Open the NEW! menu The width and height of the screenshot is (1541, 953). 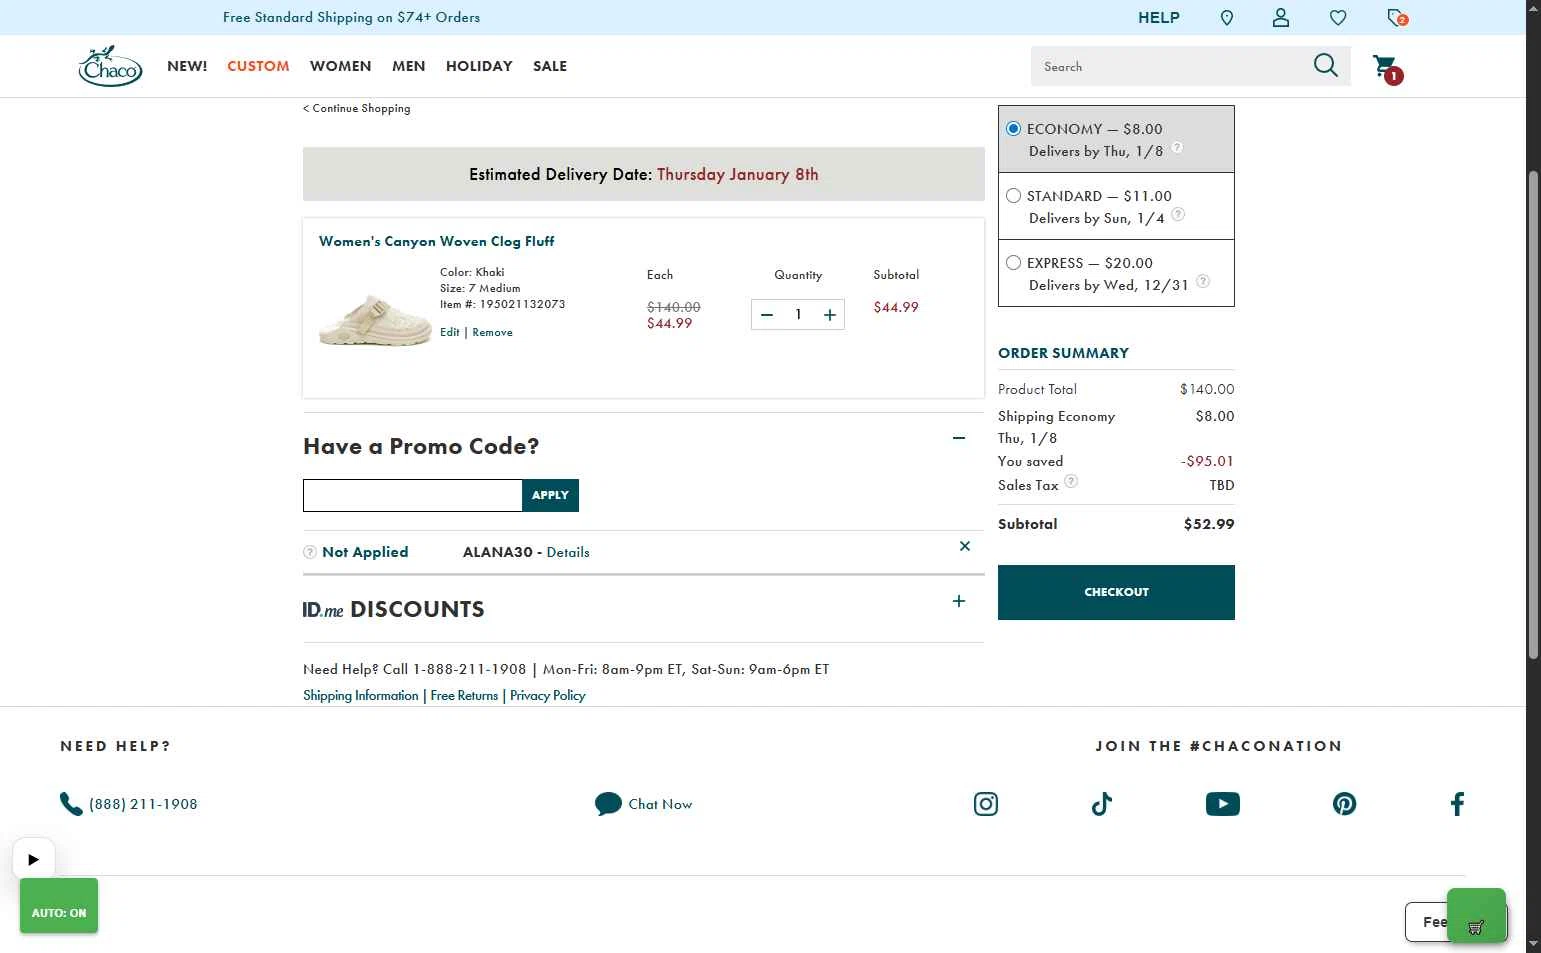pos(187,66)
